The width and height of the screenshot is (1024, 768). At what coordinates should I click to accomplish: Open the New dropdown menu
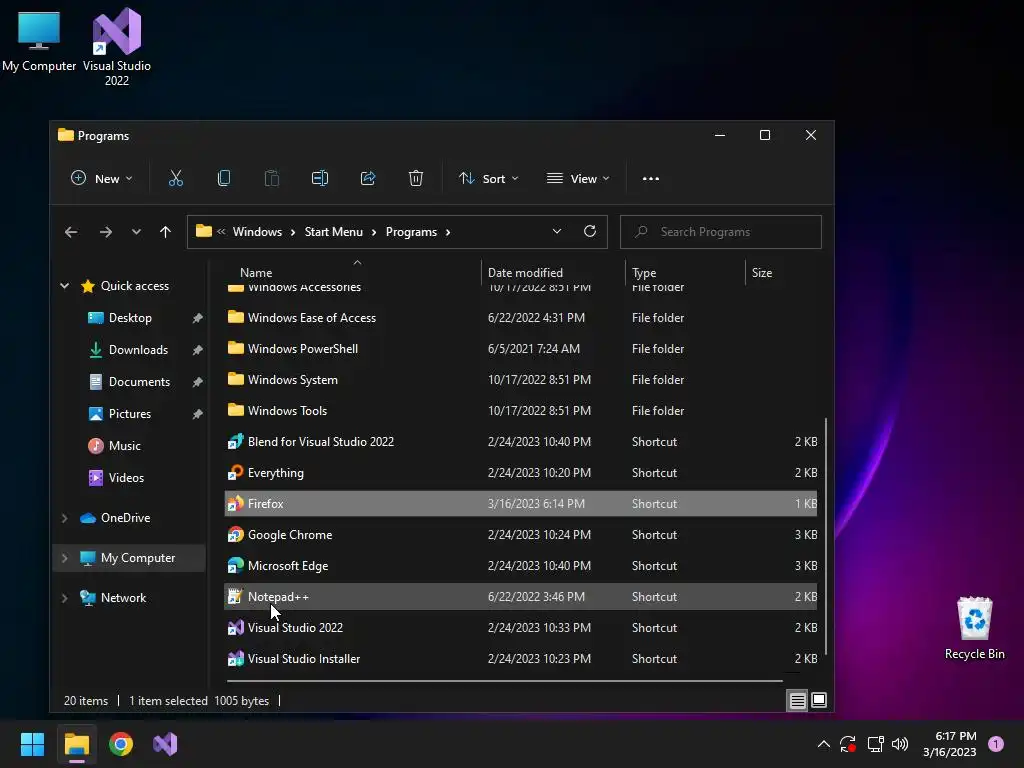(x=102, y=178)
